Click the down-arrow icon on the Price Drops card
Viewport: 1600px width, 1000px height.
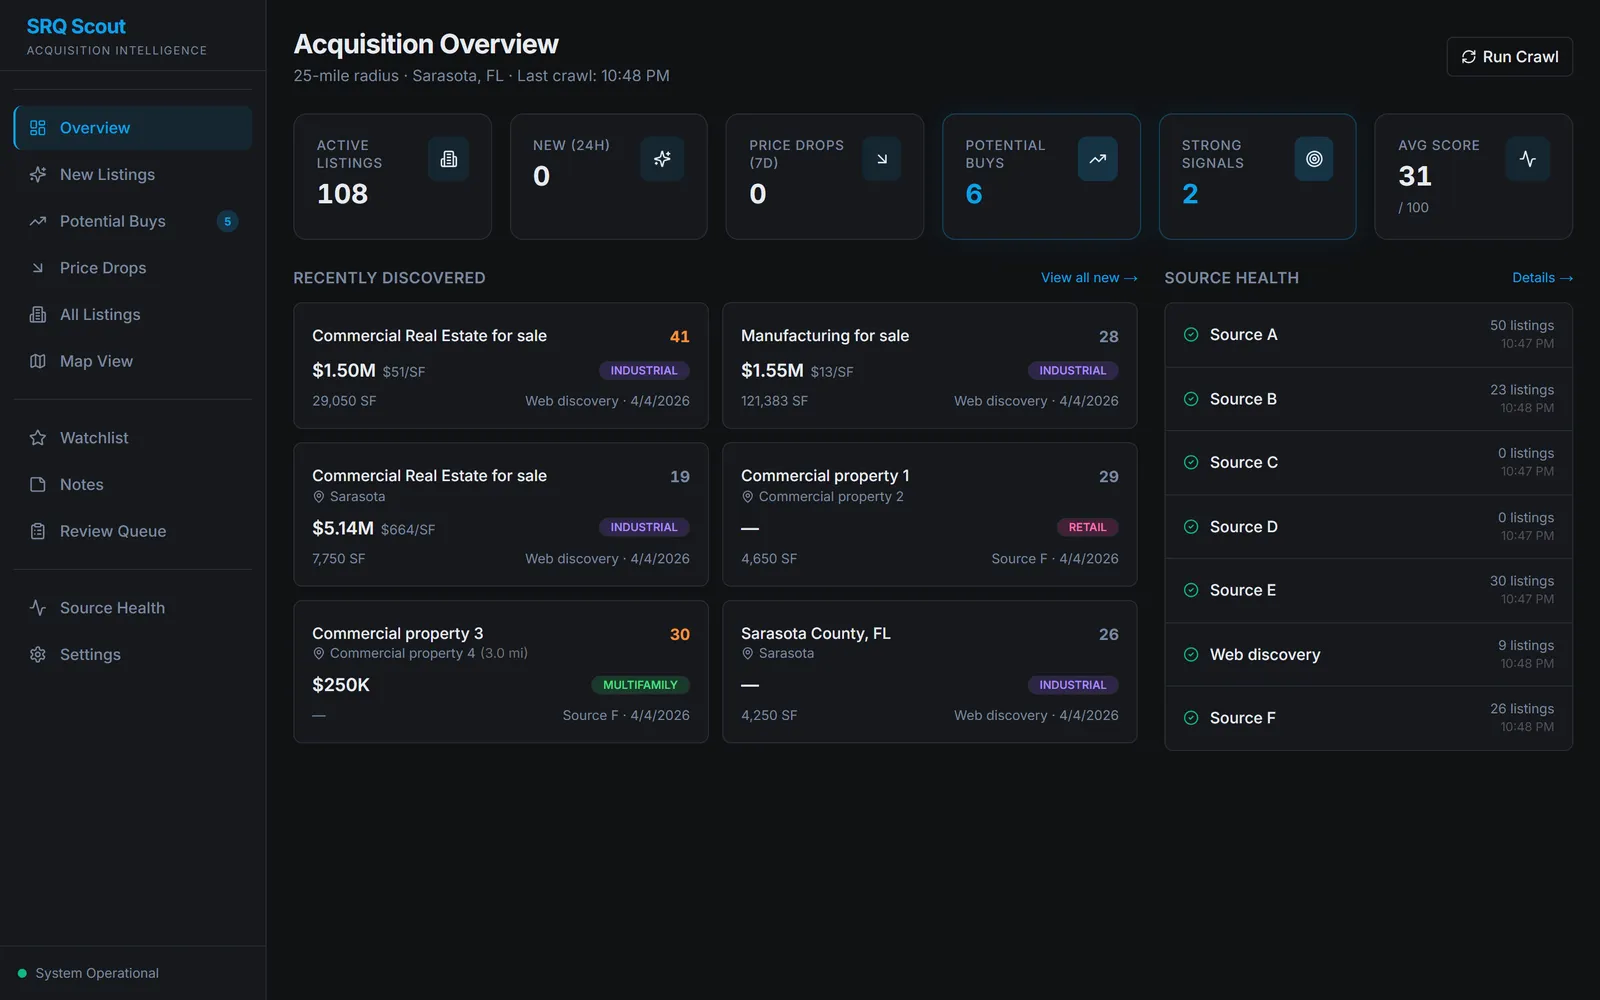[882, 159]
